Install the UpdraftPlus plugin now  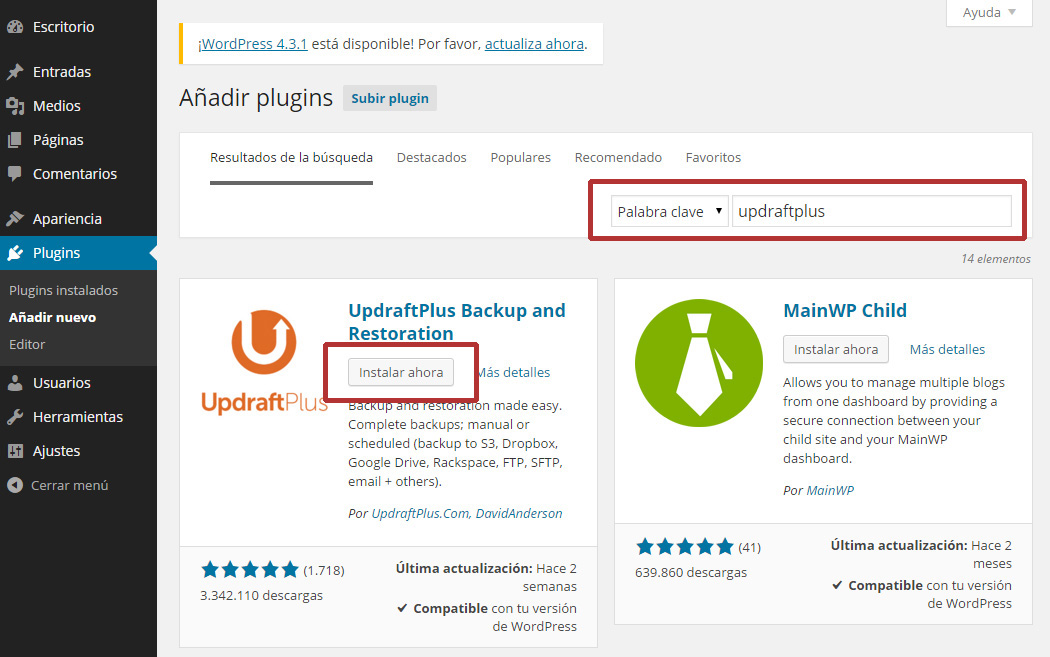[x=400, y=372]
